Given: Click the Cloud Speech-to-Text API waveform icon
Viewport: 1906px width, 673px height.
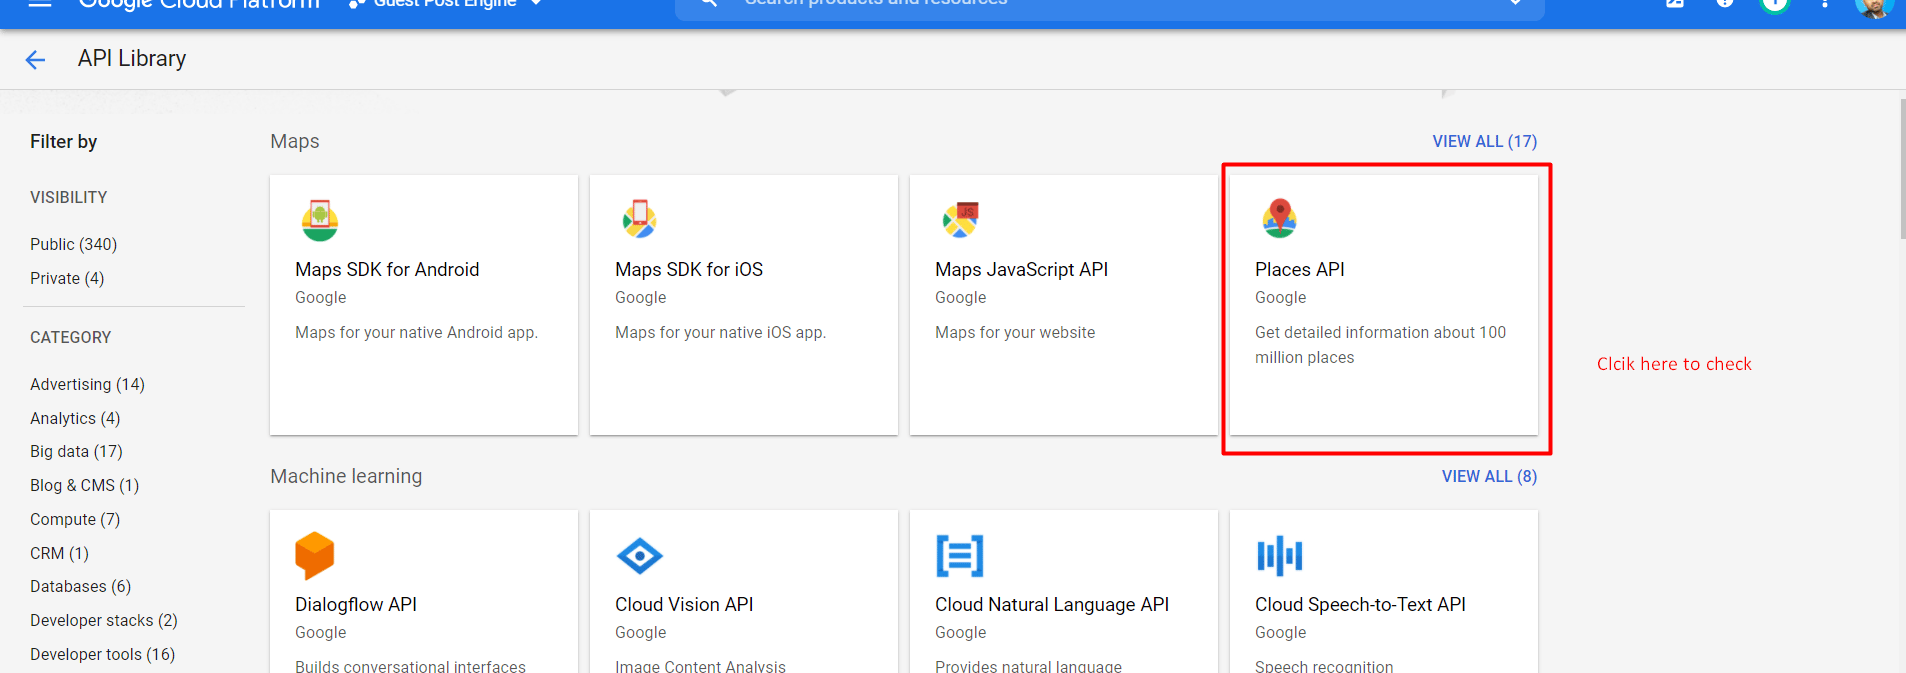Looking at the screenshot, I should click(x=1279, y=556).
